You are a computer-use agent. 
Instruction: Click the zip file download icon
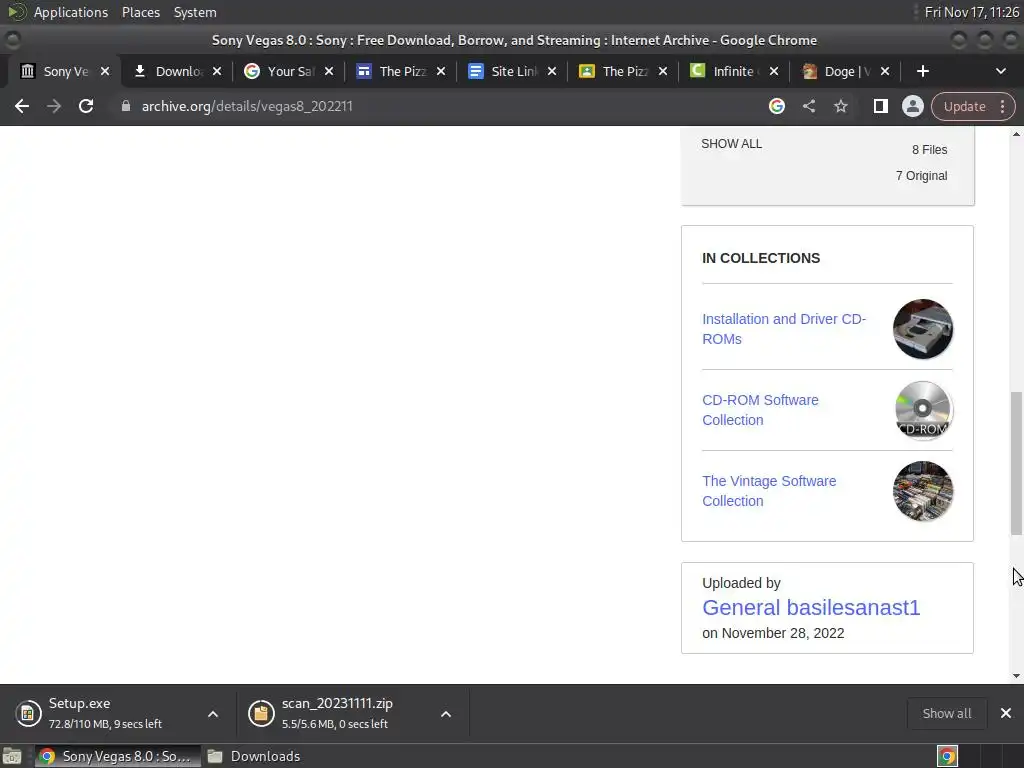click(261, 713)
